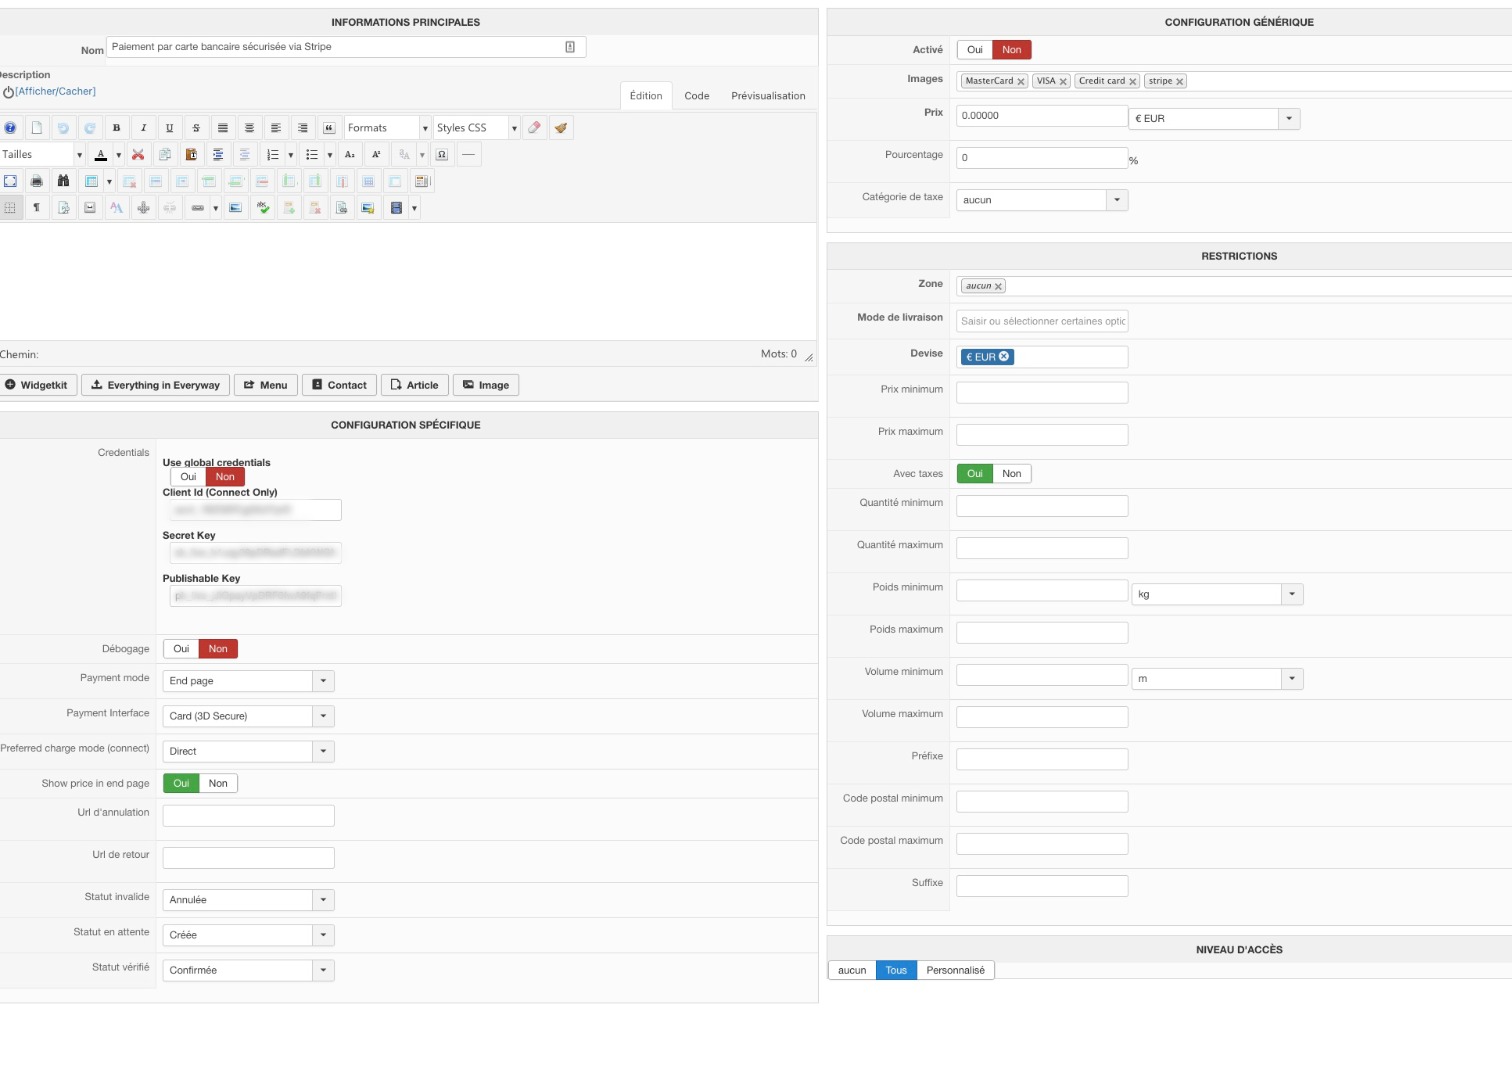The height and width of the screenshot is (1080, 1512).
Task: Click the Contact insert button
Action: [339, 385]
